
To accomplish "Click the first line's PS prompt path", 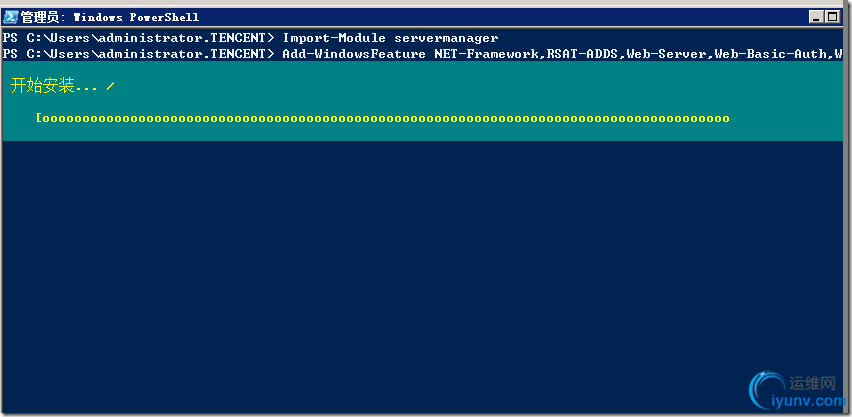I will [141, 38].
